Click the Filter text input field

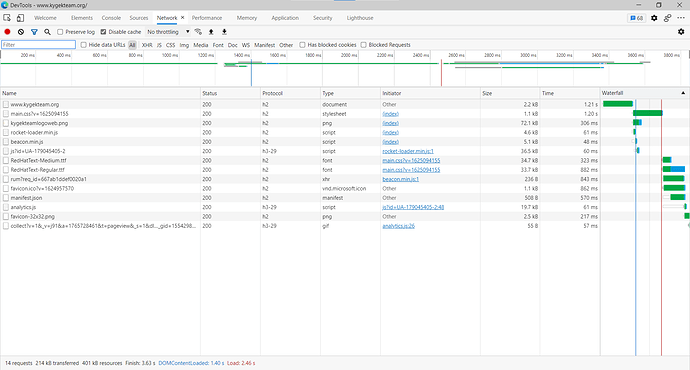[x=39, y=44]
